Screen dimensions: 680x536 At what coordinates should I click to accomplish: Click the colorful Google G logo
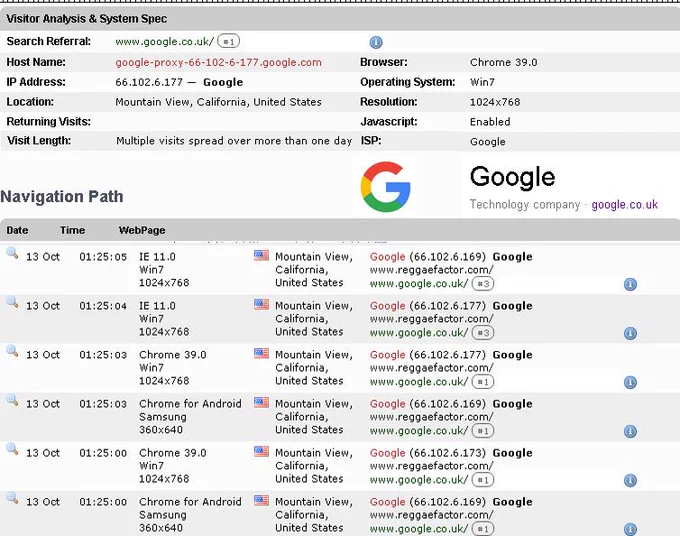click(x=386, y=186)
